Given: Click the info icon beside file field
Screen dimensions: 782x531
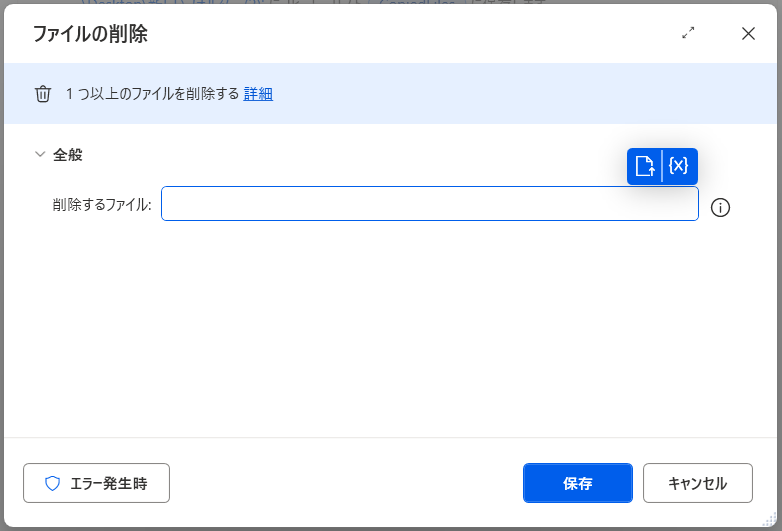Looking at the screenshot, I should 720,208.
